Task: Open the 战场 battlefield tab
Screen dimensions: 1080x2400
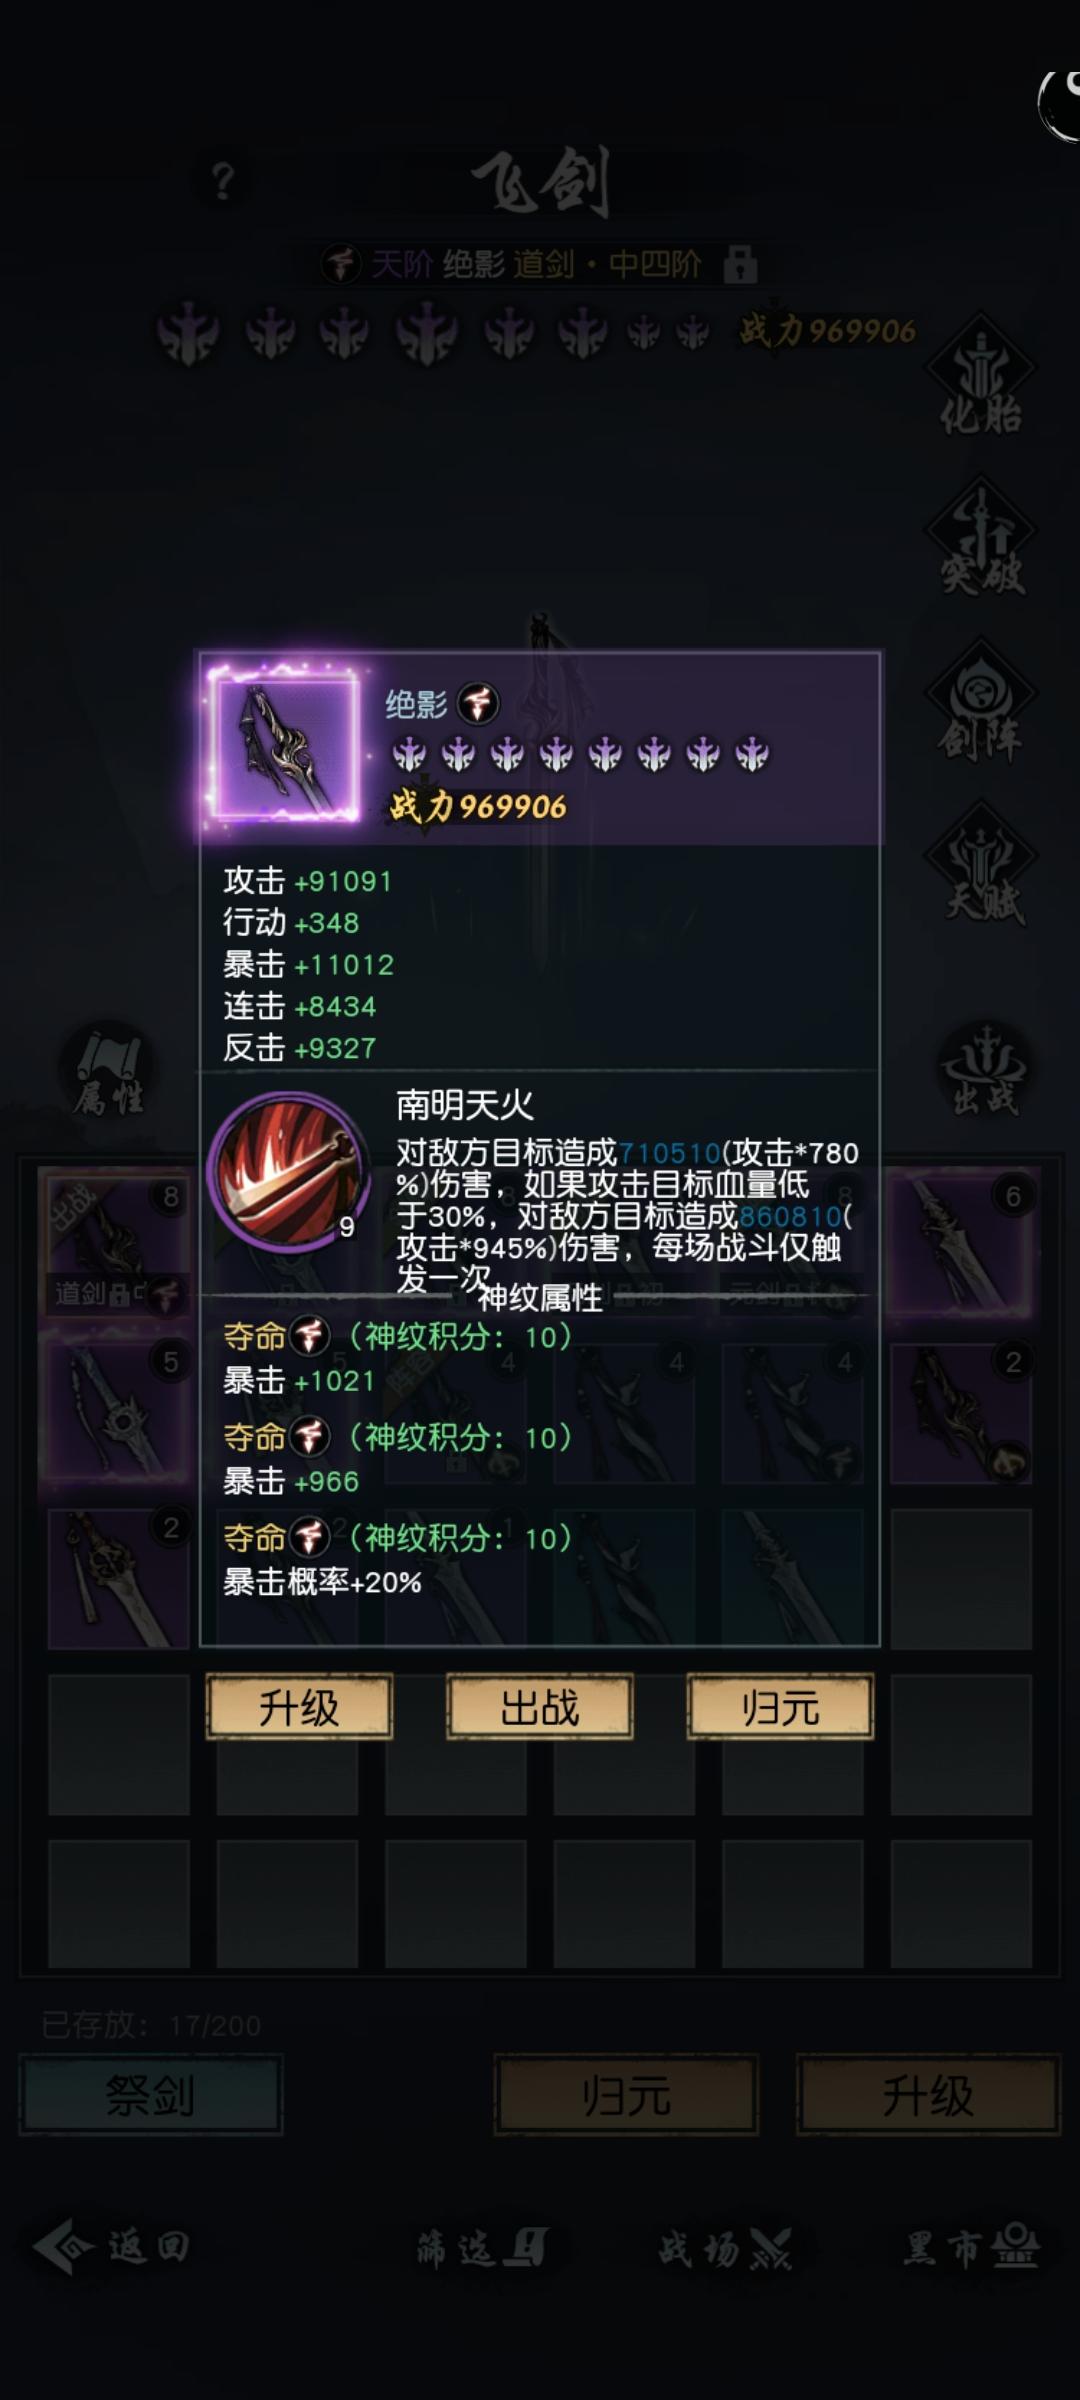Action: click(725, 2247)
